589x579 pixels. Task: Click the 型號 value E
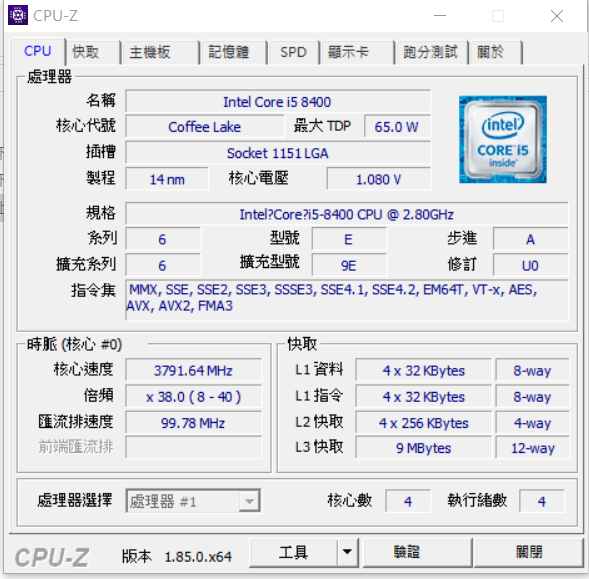(349, 239)
